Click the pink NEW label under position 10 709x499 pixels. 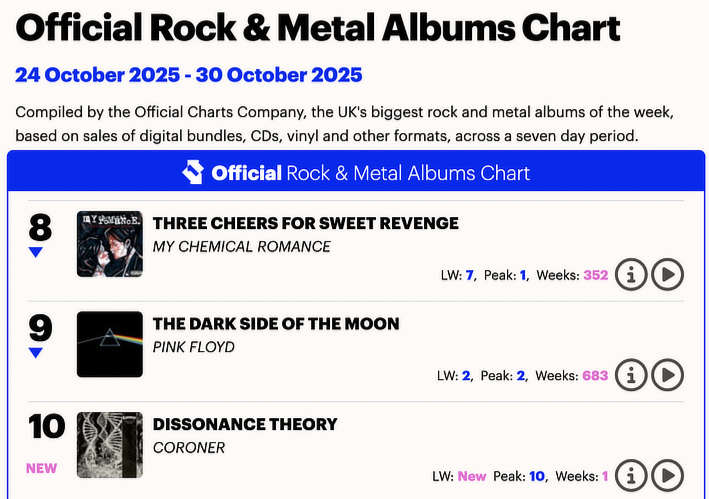[x=41, y=468]
